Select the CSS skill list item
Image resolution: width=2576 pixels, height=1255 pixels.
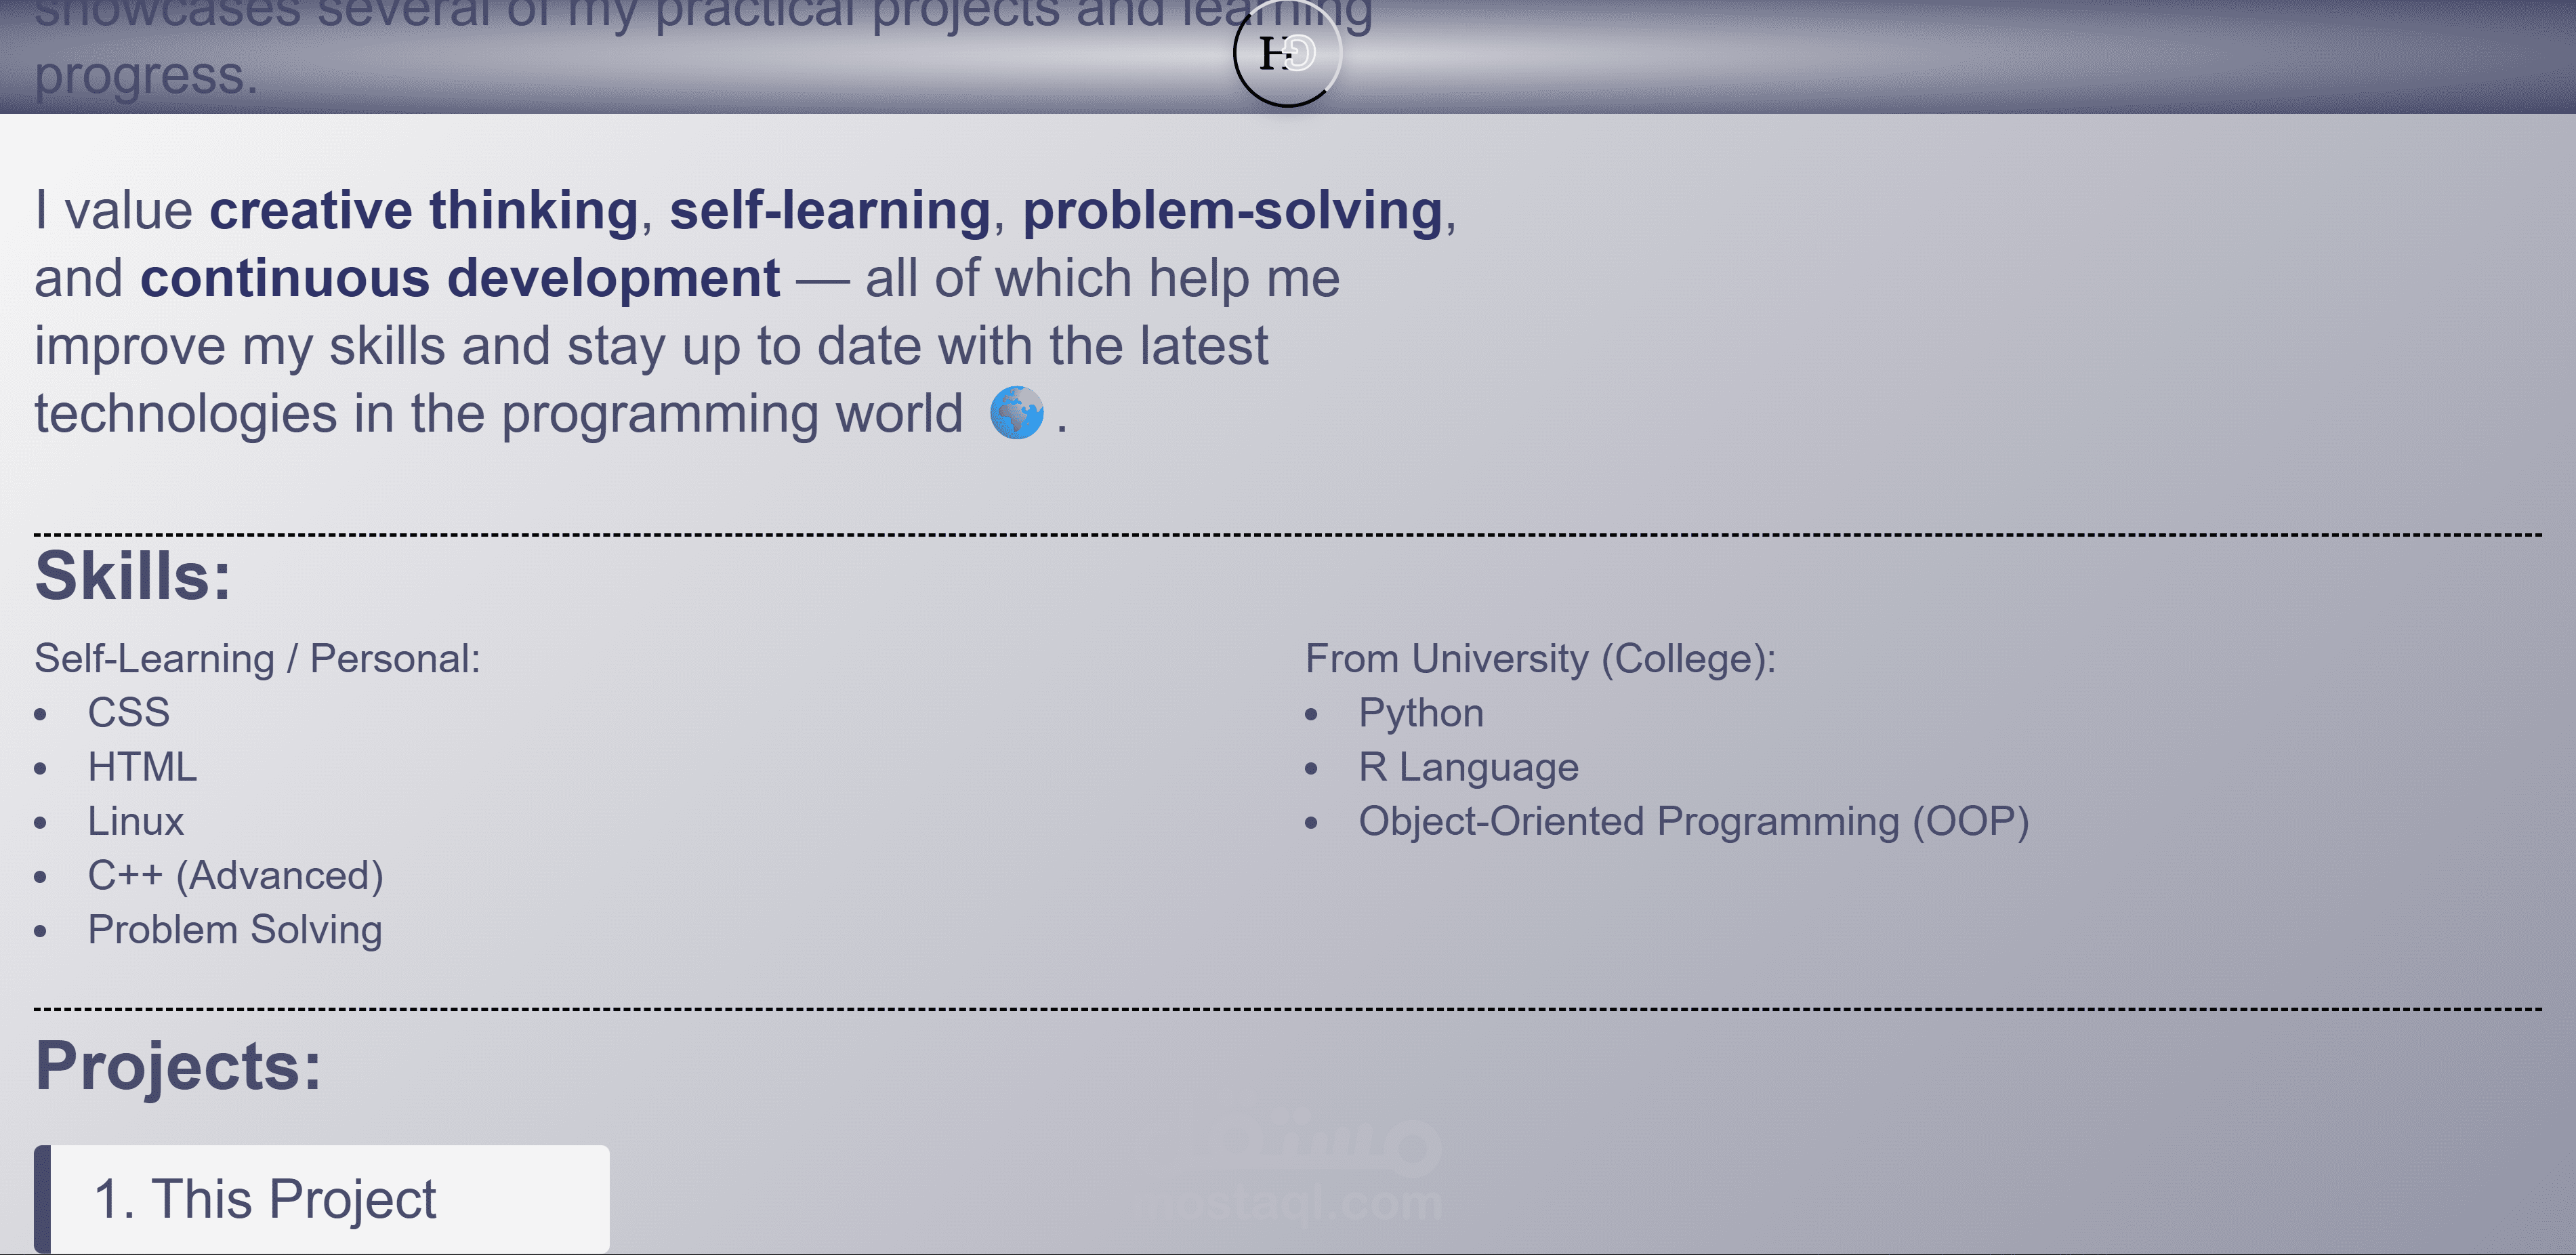(128, 713)
